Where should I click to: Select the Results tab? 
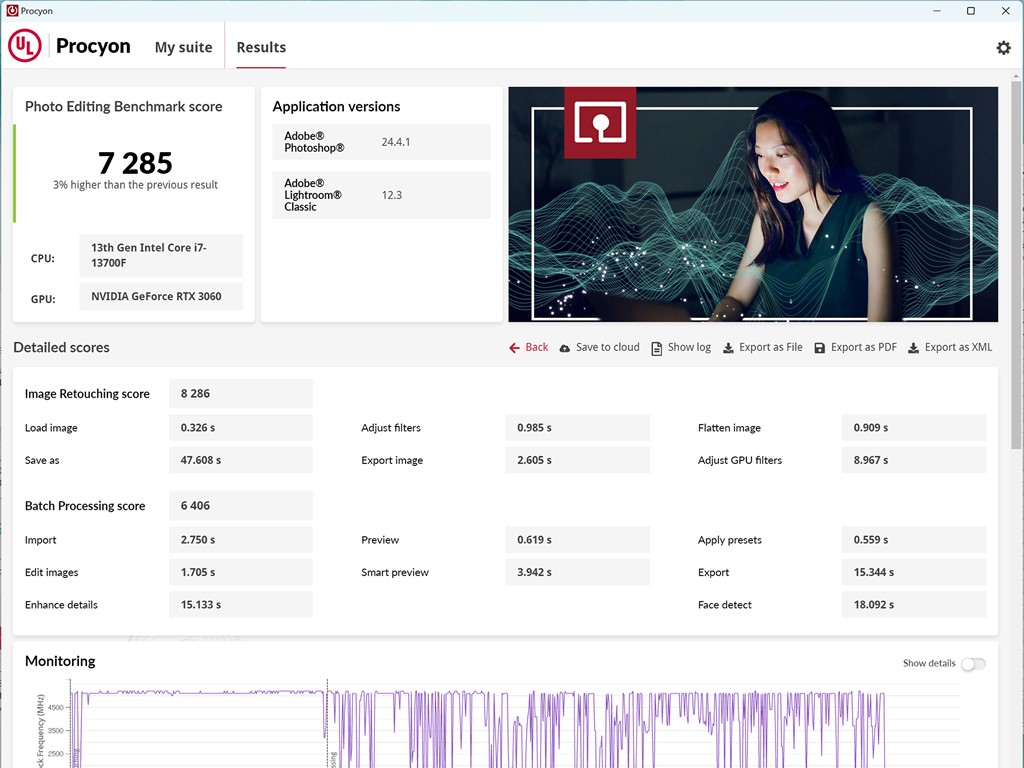coord(261,47)
